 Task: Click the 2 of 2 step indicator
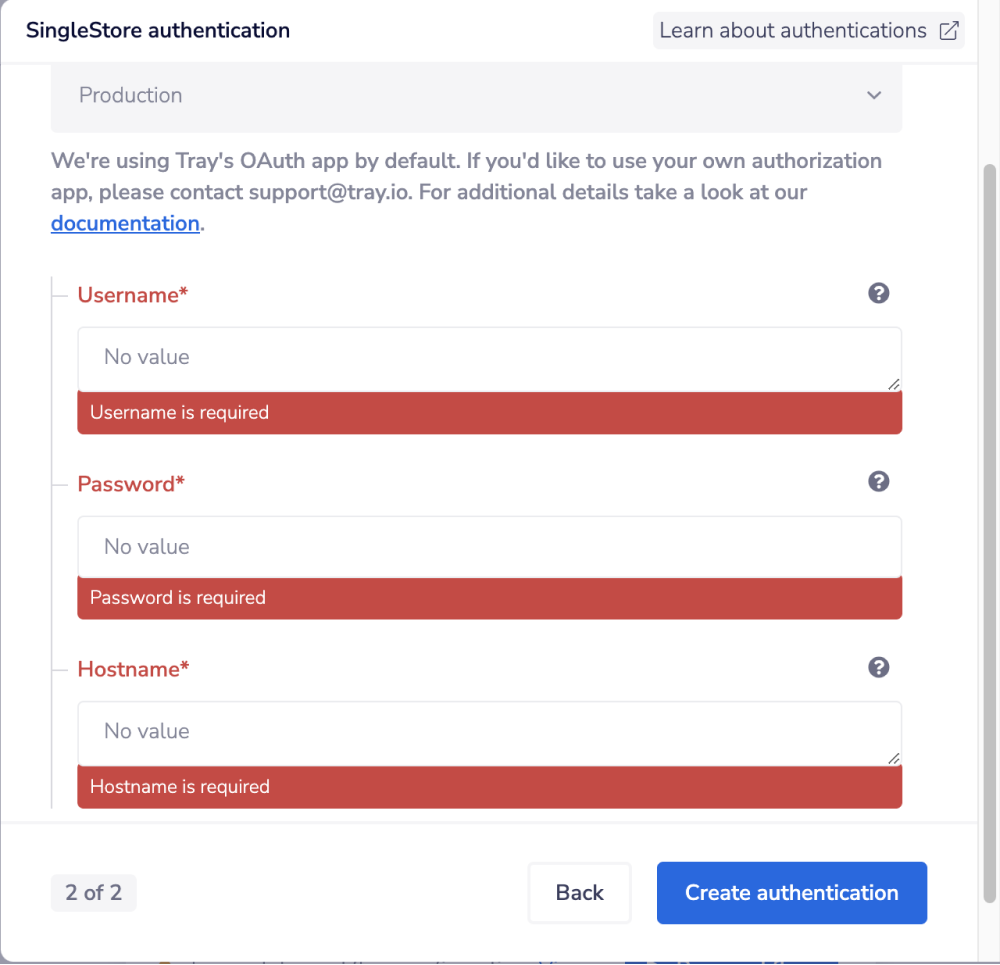(x=93, y=893)
